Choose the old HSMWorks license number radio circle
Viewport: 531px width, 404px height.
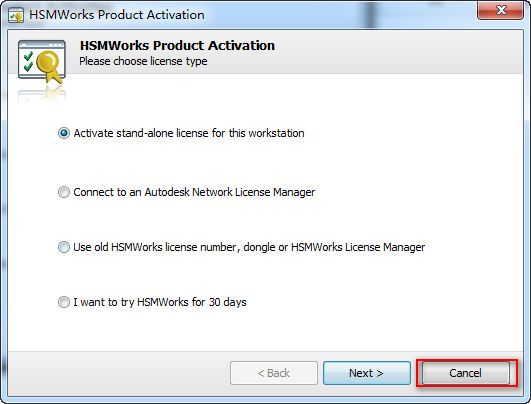pos(64,247)
